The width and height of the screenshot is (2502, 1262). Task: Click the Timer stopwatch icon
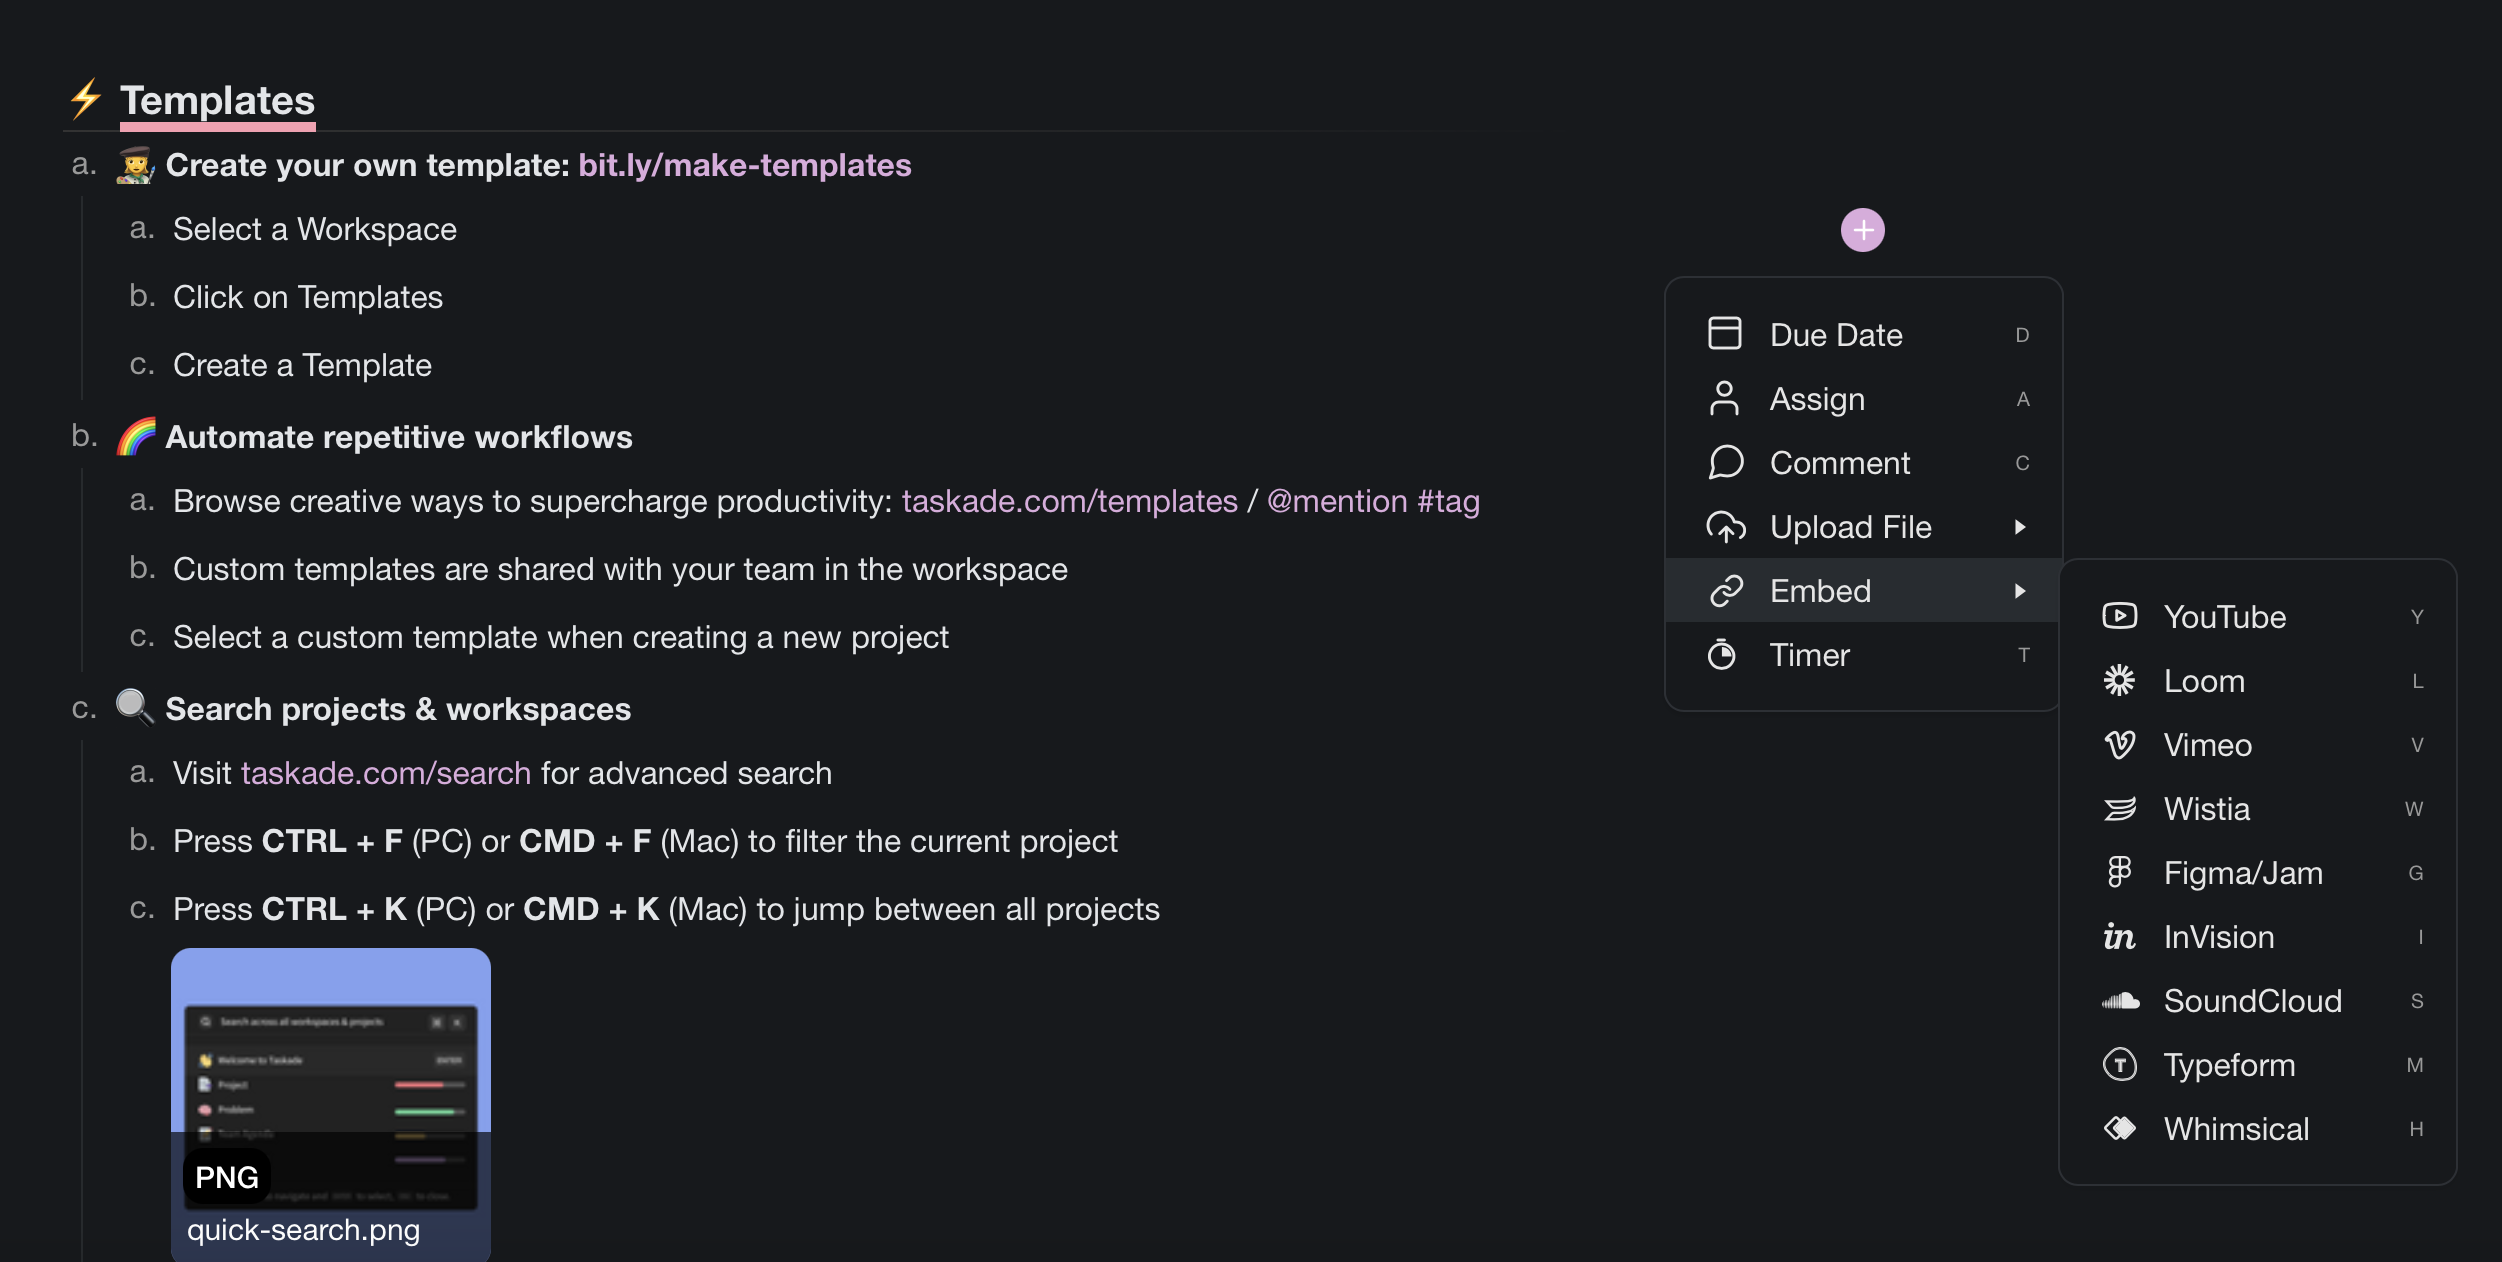point(1722,655)
